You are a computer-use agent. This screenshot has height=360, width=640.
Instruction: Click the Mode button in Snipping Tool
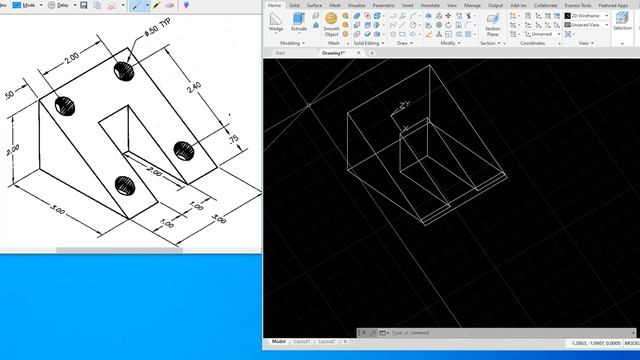pyautogui.click(x=24, y=5)
